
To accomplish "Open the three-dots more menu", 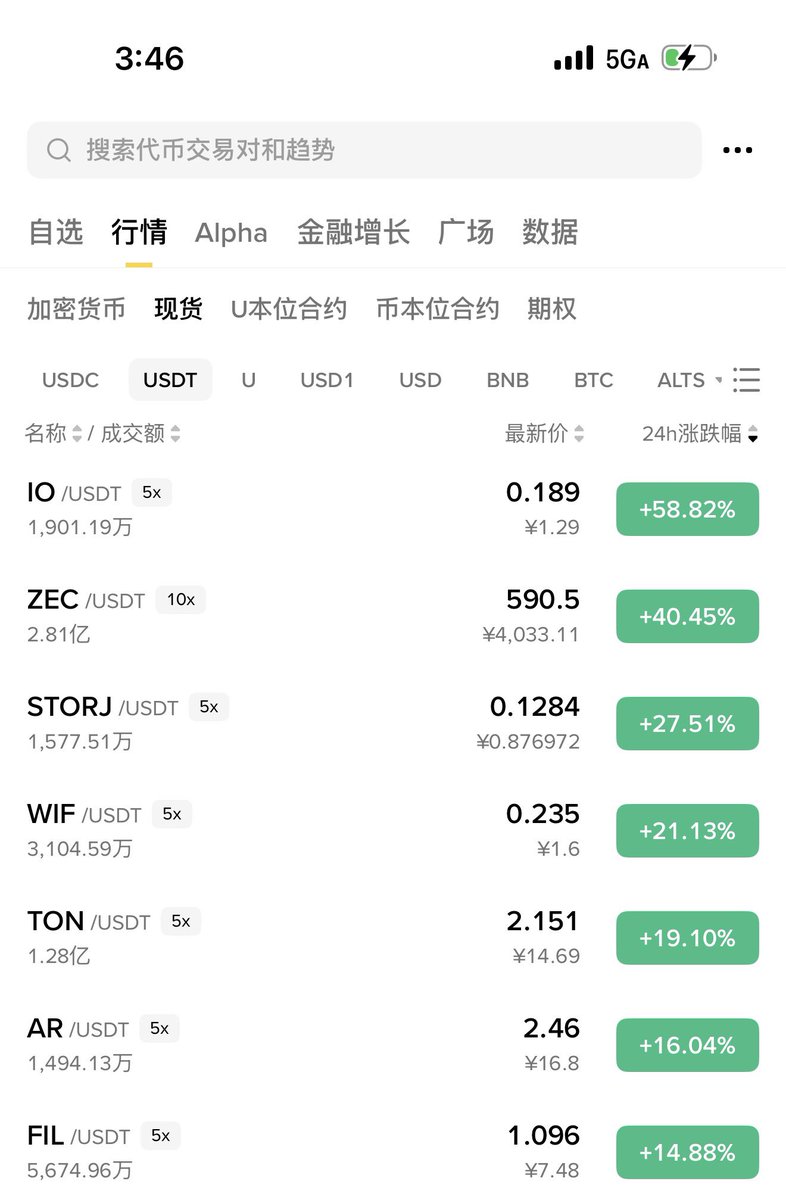I will point(737,150).
